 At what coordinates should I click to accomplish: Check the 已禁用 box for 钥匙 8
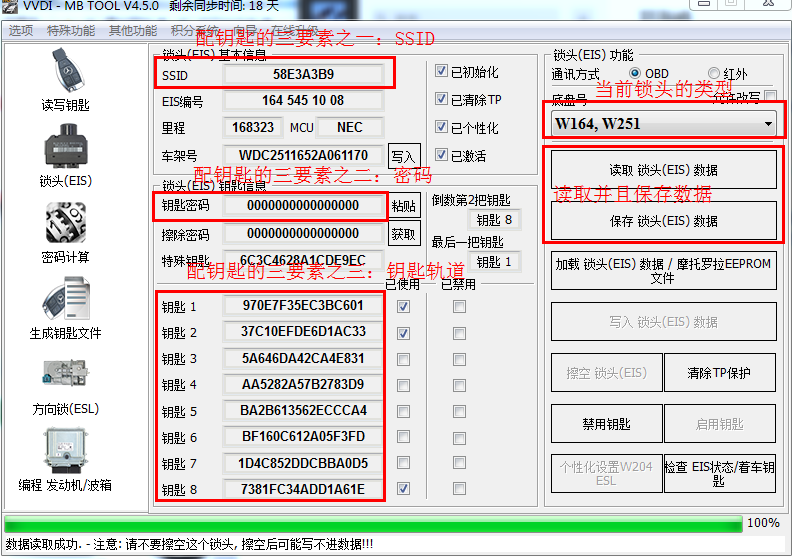459,489
